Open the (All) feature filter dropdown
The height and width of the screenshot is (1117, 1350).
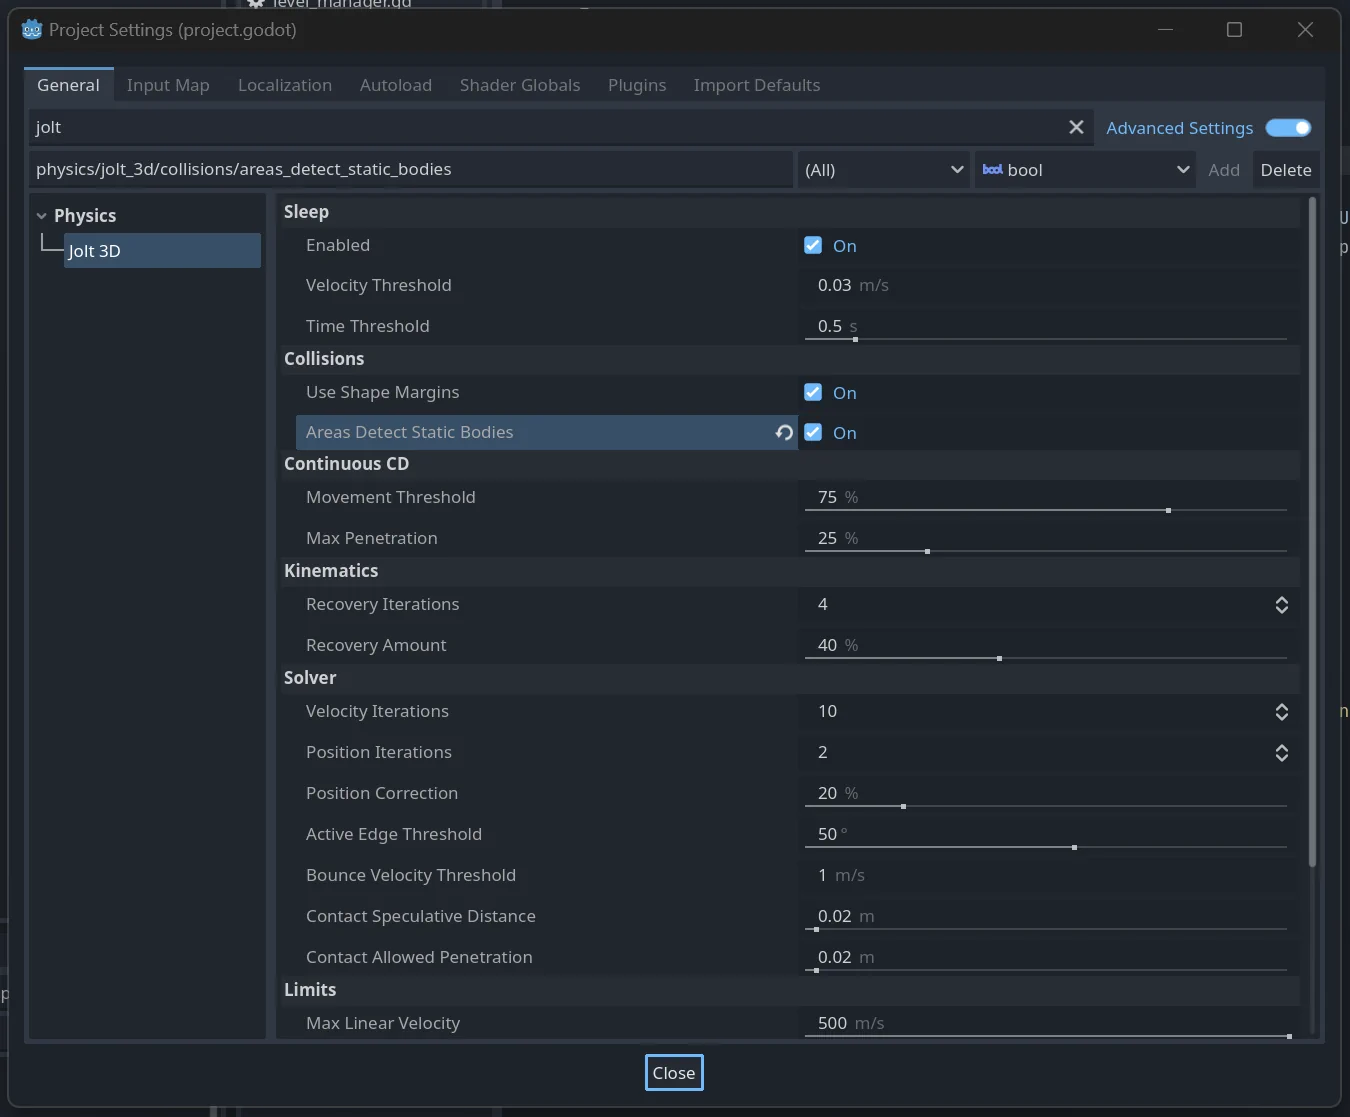(882, 170)
